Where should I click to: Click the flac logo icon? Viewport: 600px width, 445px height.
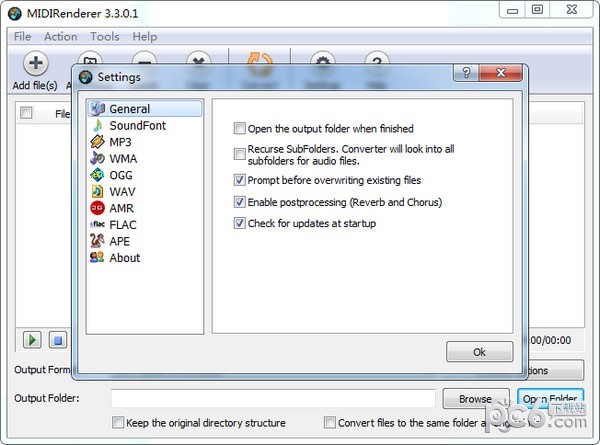(97, 224)
